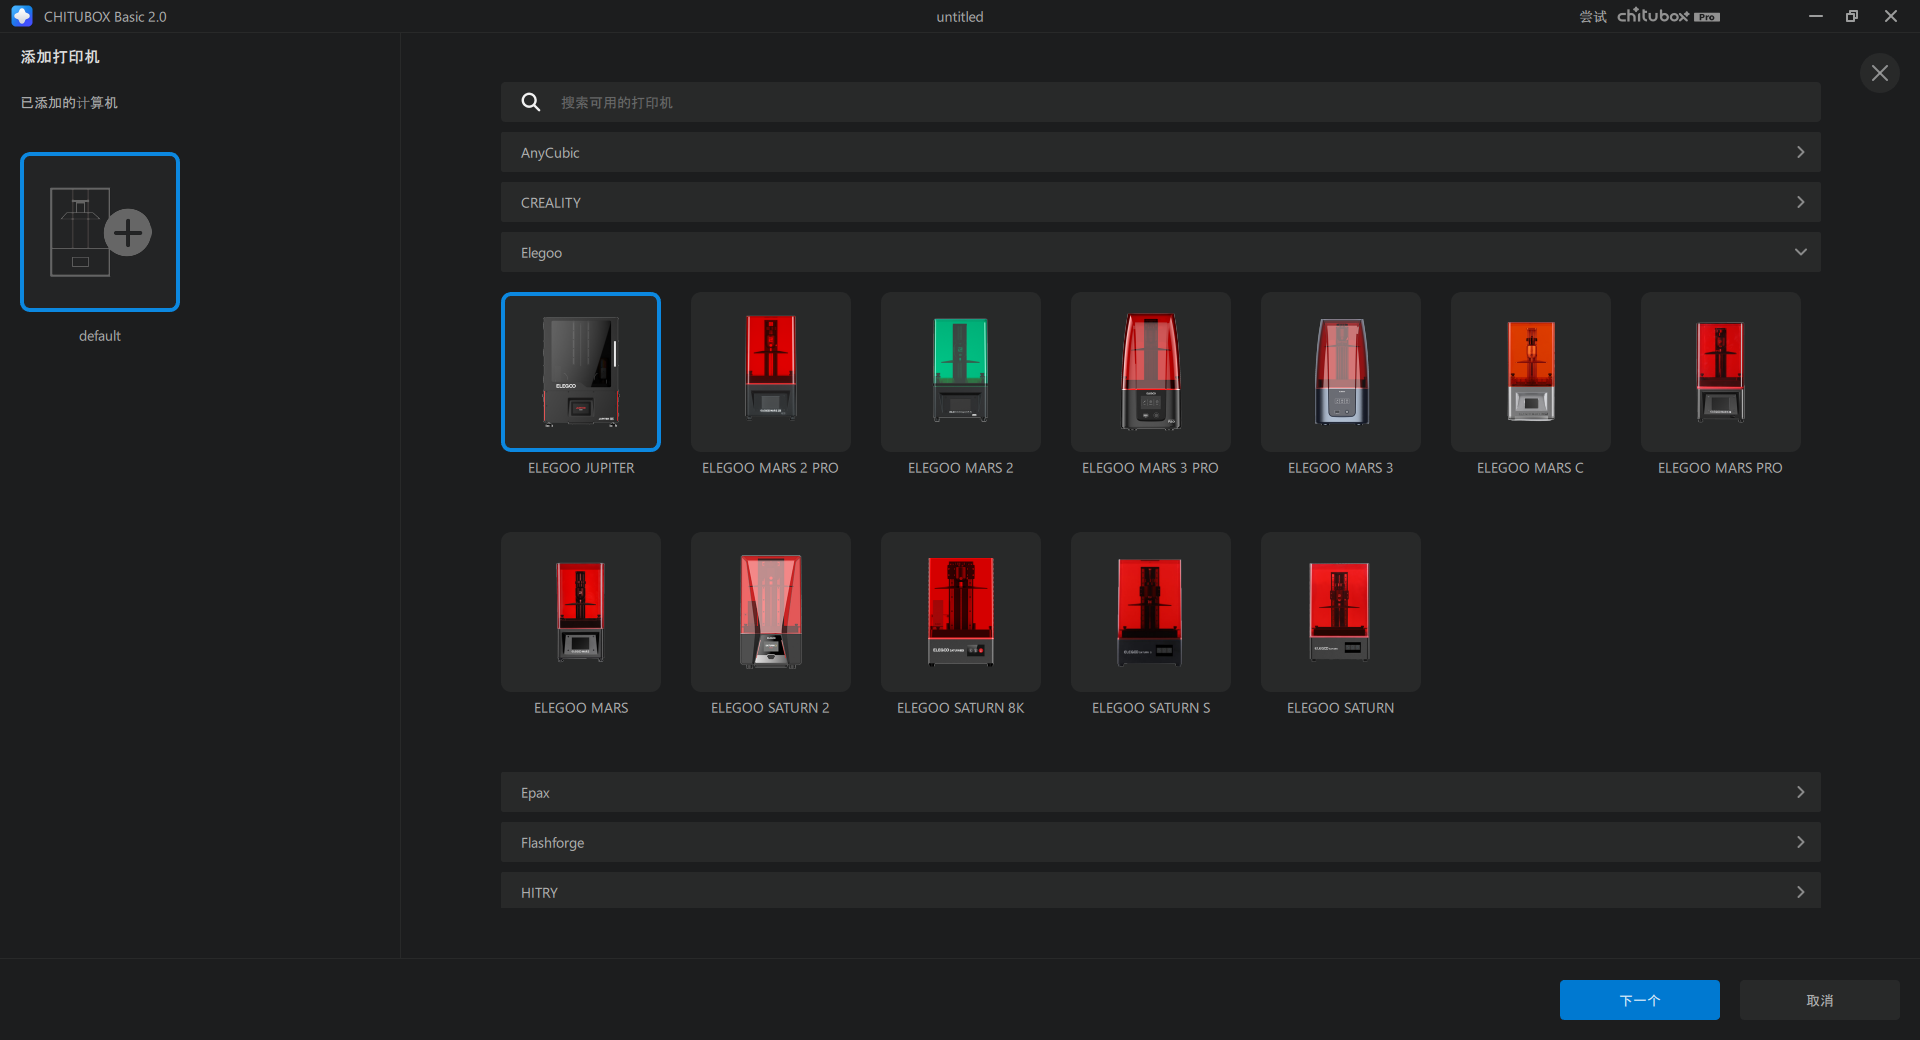
Task: Click the ELEGOO JUPITER label text
Action: (x=581, y=468)
